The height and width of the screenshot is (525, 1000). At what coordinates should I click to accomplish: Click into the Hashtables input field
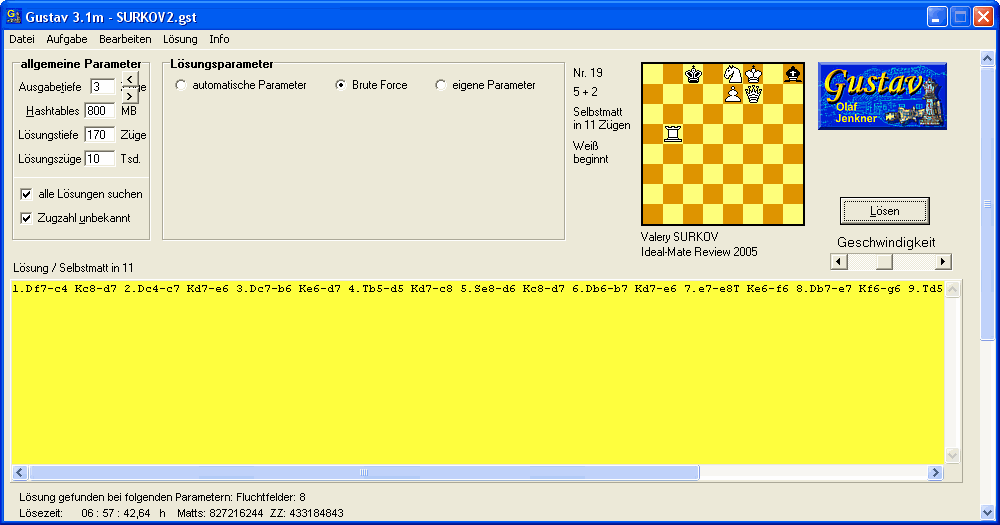tap(100, 111)
